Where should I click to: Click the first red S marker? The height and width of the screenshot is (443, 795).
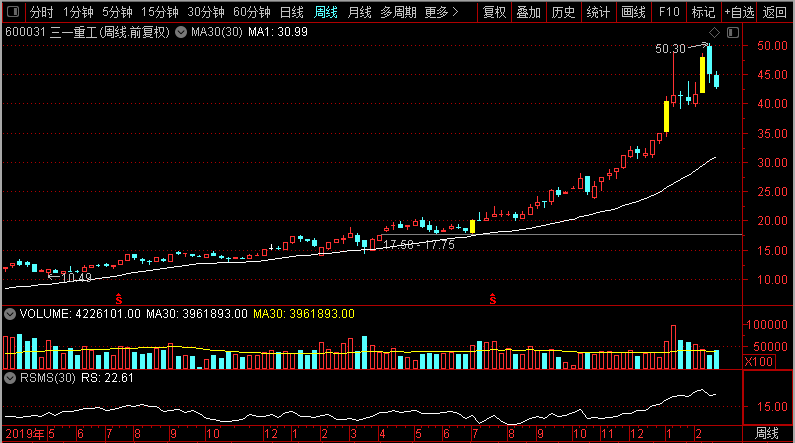[119, 299]
